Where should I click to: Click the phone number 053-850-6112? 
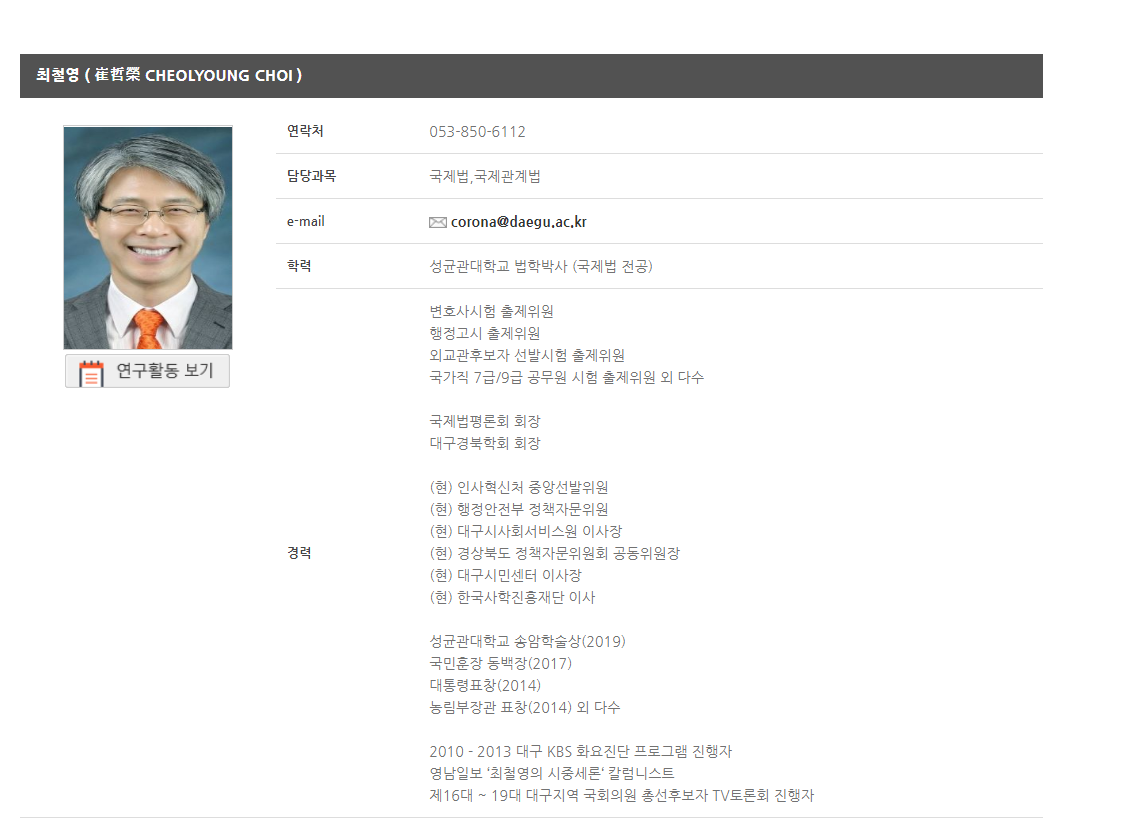(x=477, y=132)
